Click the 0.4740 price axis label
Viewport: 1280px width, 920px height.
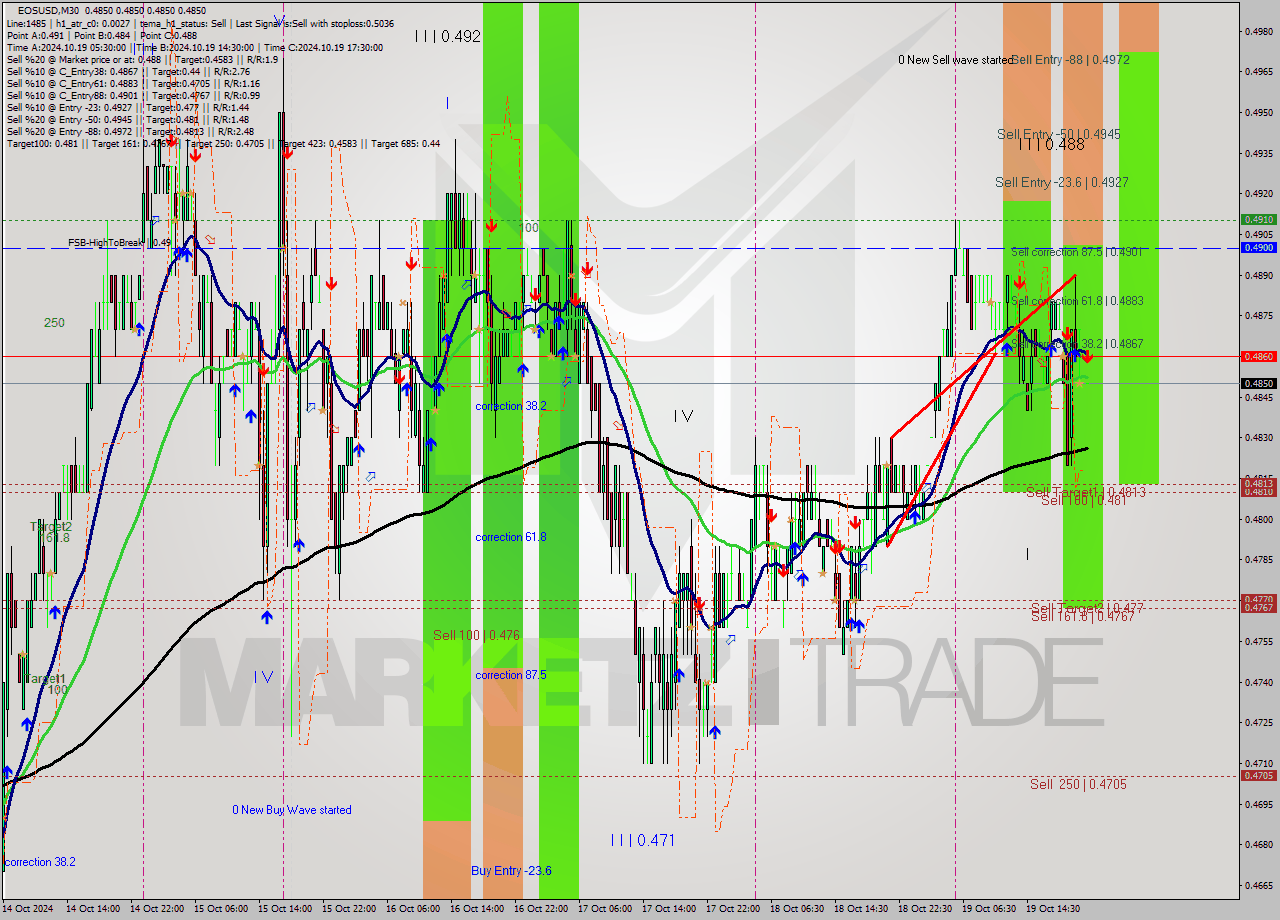[x=1259, y=681]
